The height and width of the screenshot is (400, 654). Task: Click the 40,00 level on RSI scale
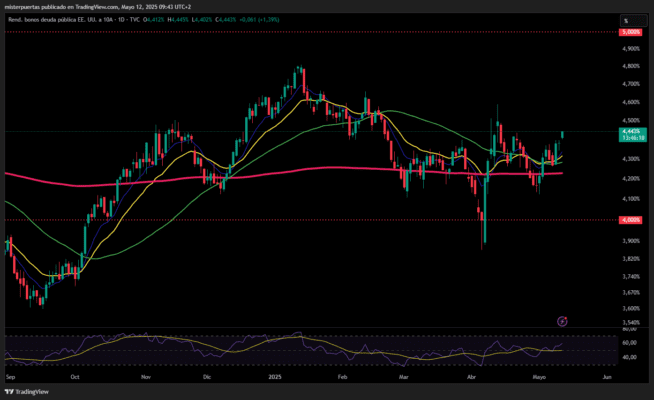629,357
